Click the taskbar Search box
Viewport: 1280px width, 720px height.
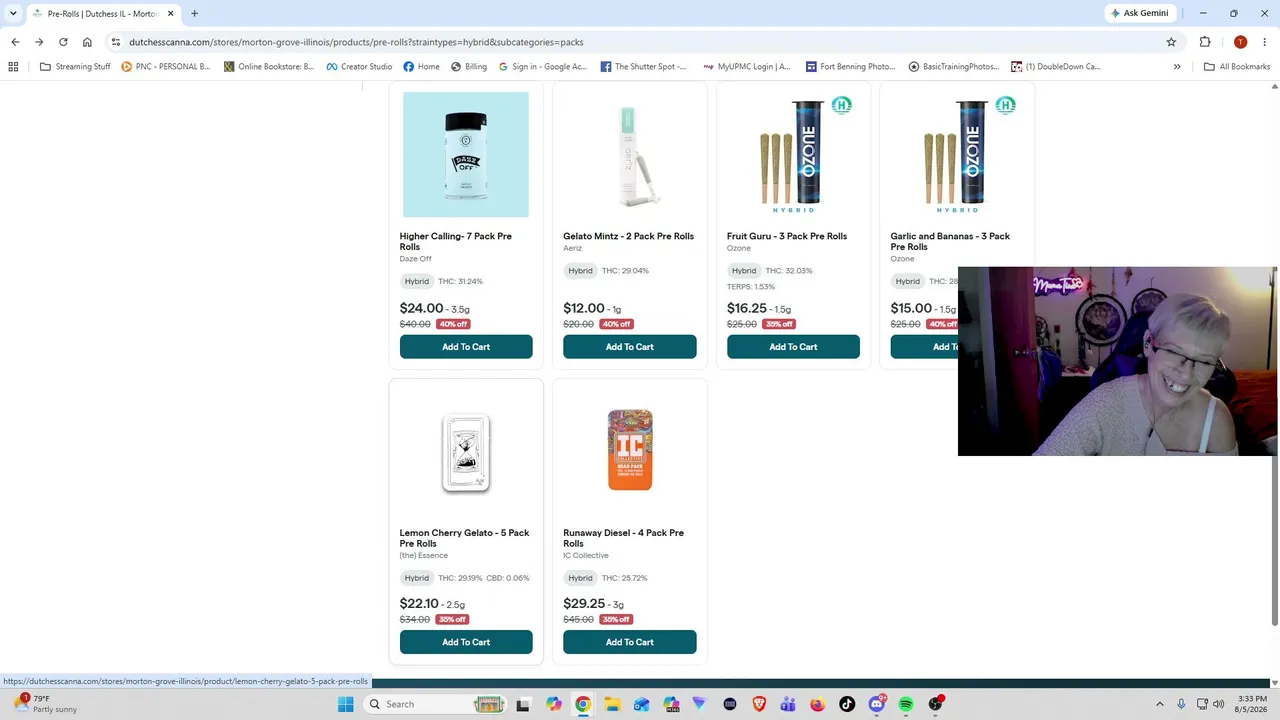[434, 704]
